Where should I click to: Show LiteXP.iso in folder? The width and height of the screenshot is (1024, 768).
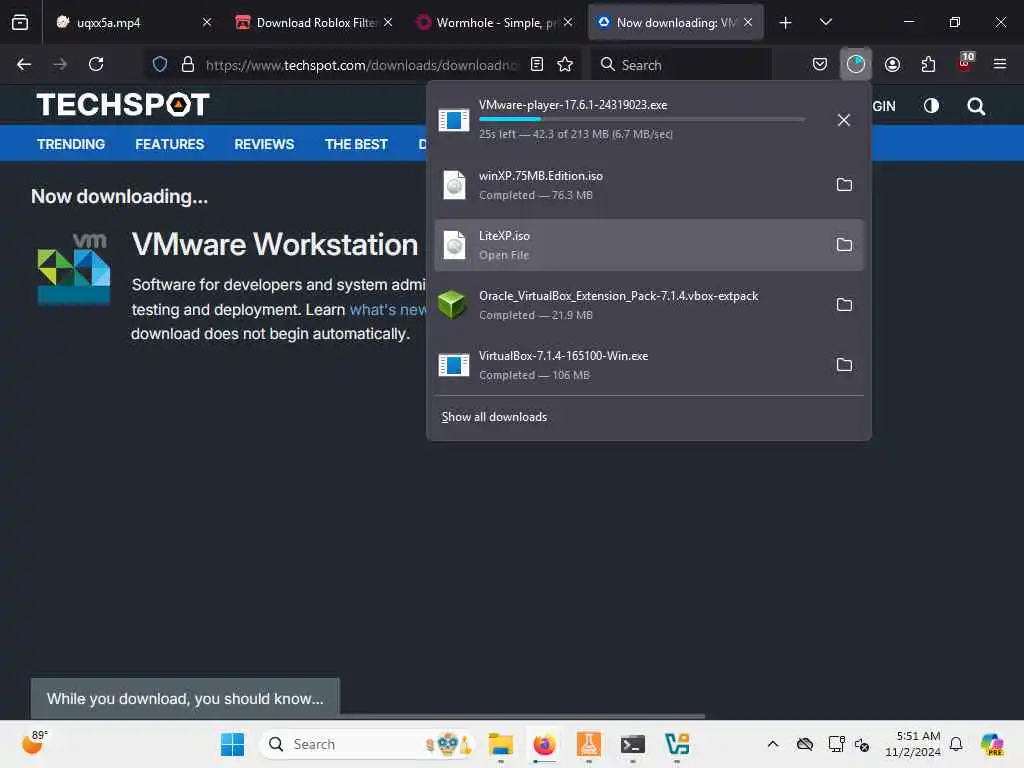click(844, 245)
